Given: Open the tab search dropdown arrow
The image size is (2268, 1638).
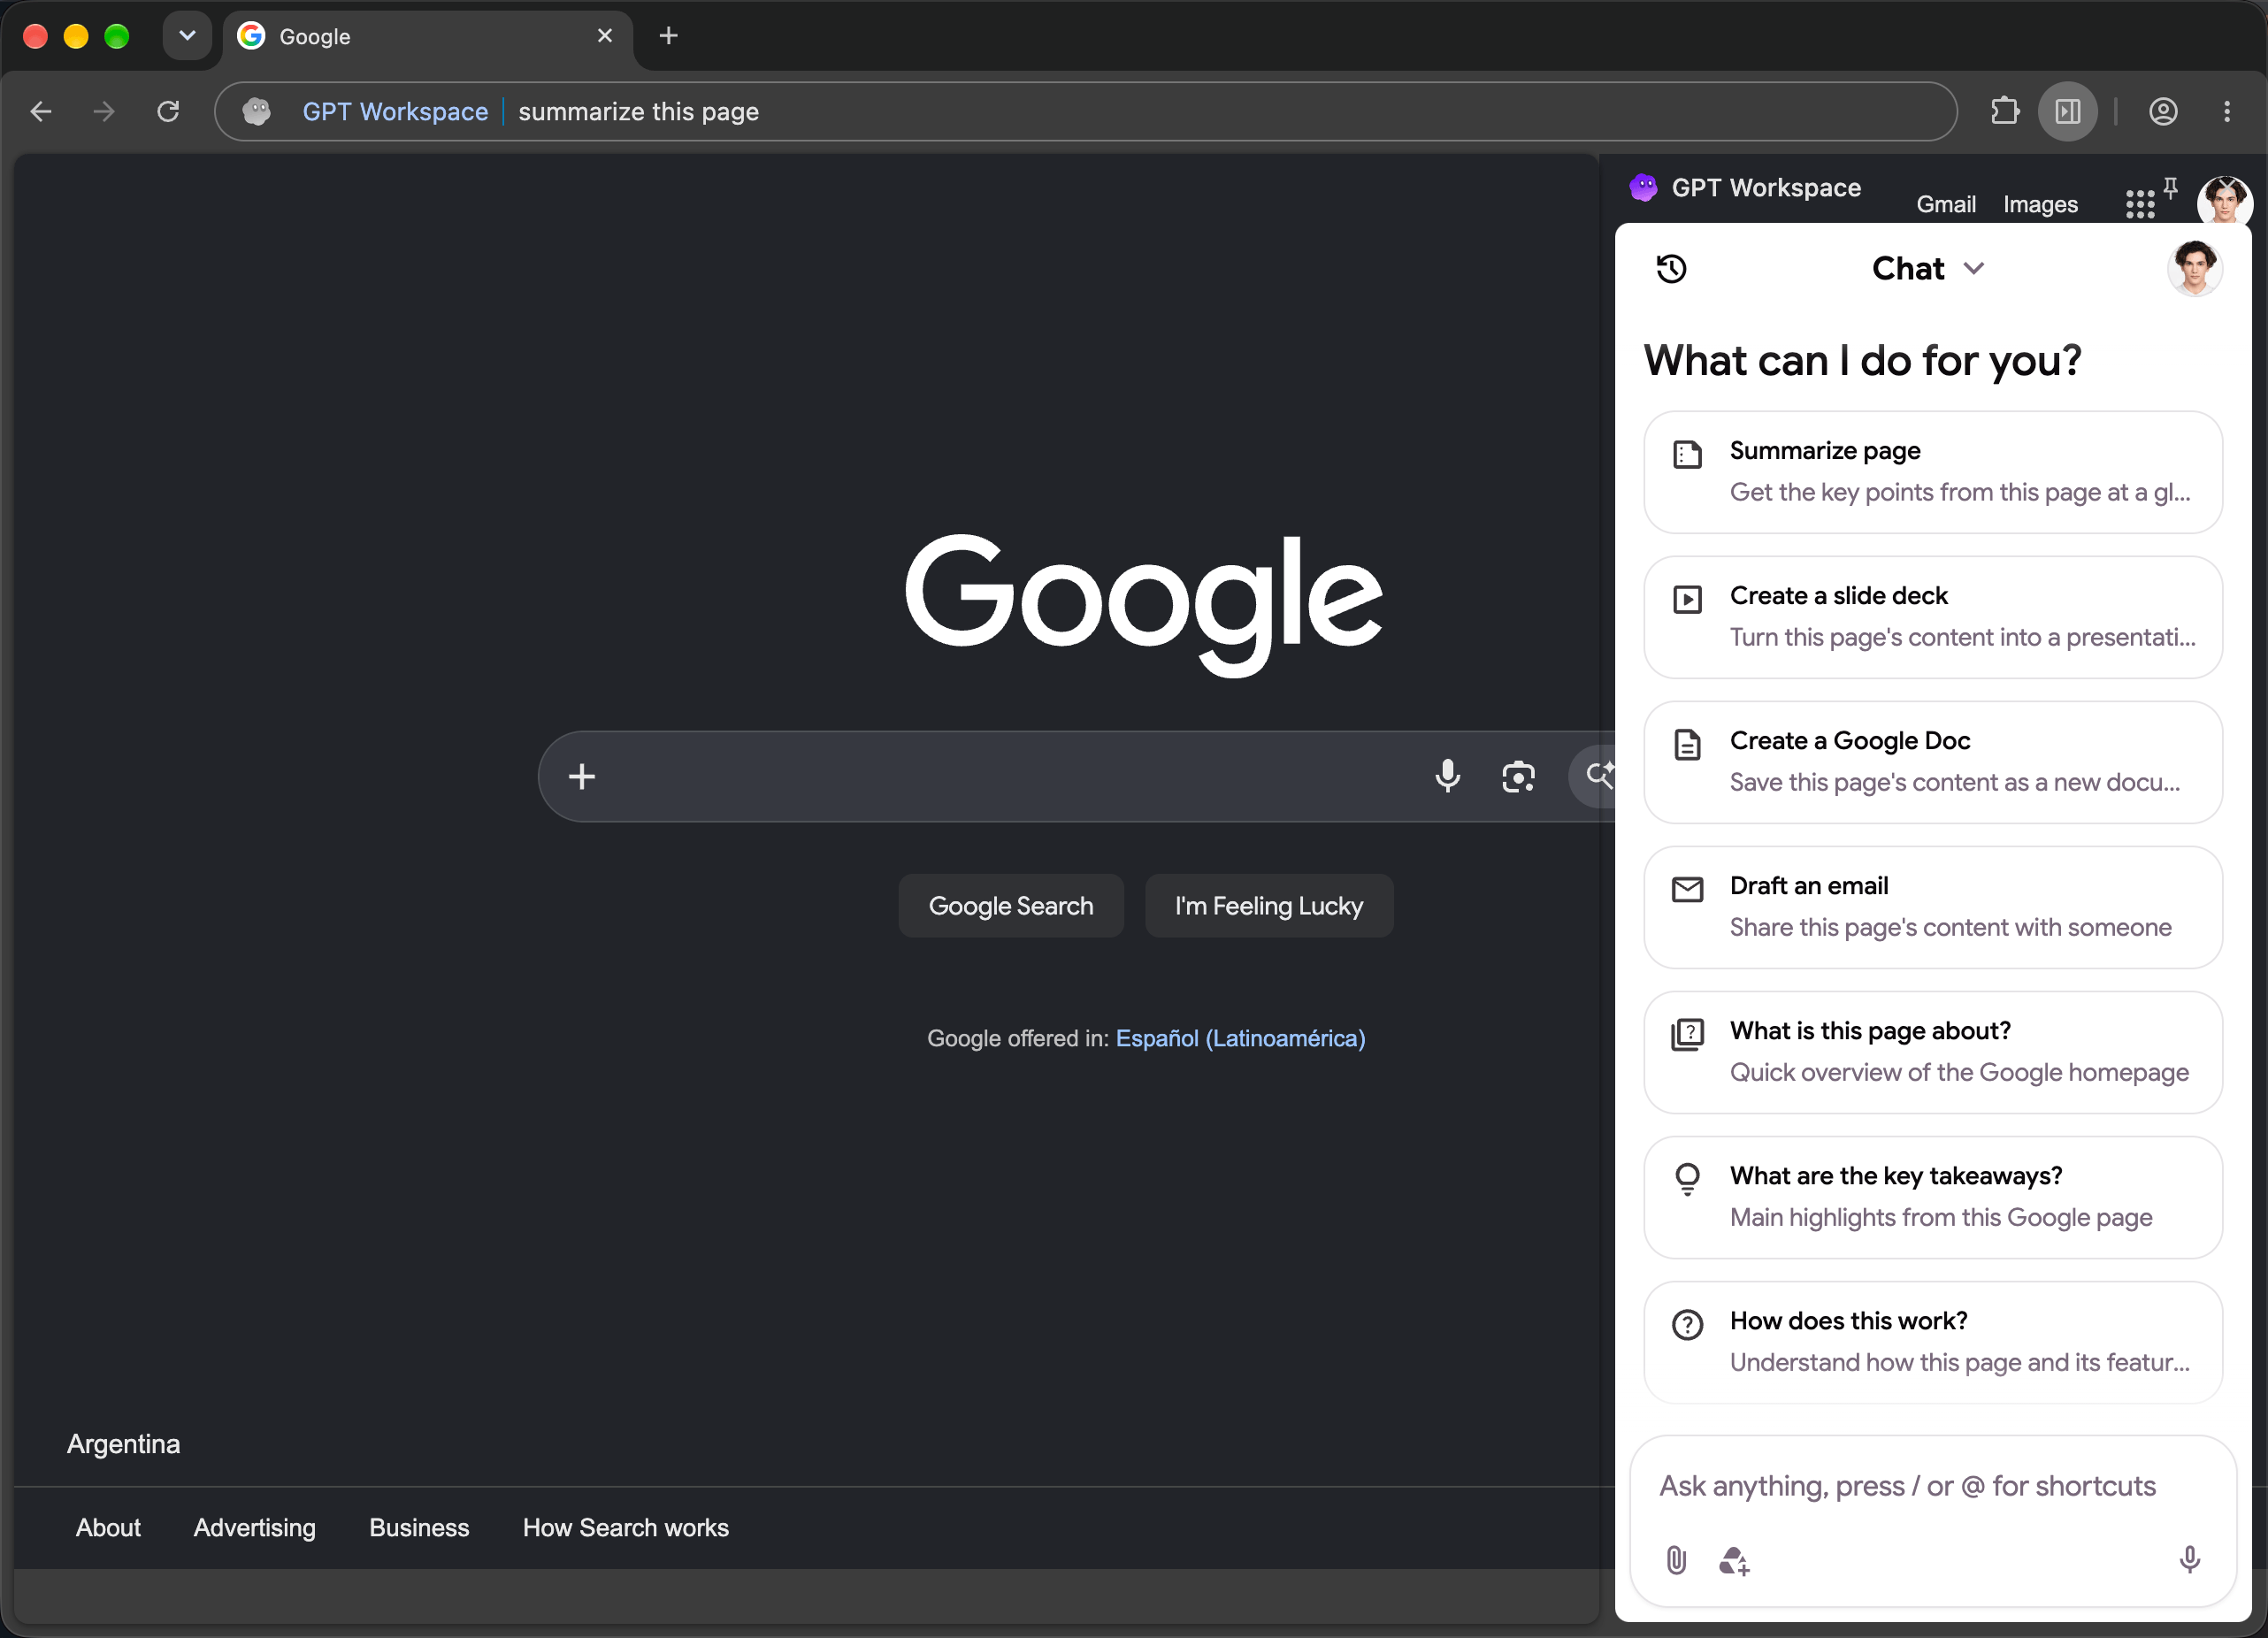Looking at the screenshot, I should 187,36.
